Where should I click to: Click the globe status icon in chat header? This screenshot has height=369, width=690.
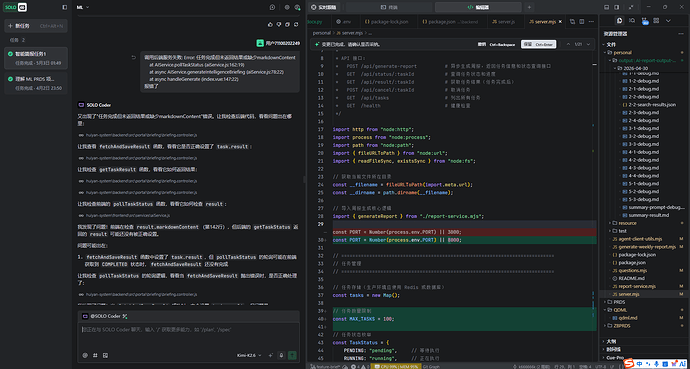coord(297,7)
